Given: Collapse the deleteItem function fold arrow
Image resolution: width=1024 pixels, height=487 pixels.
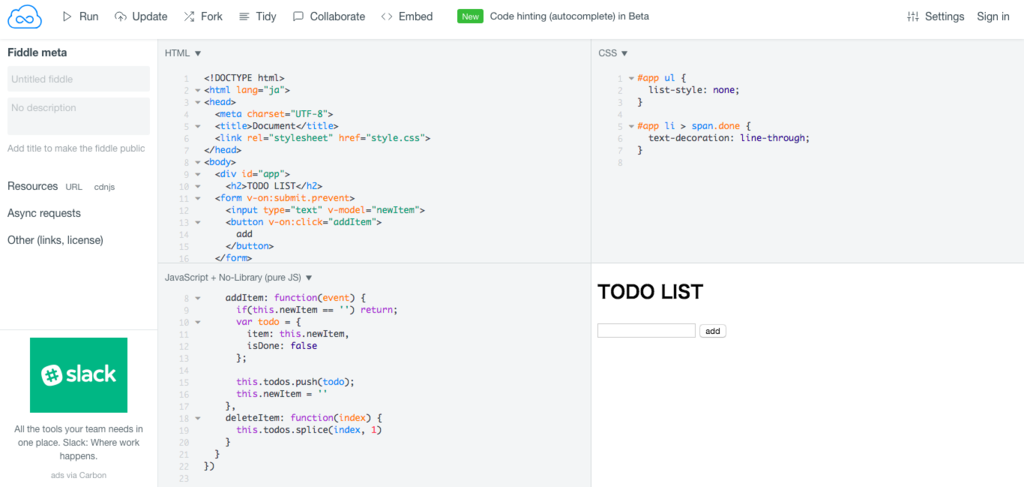Looking at the screenshot, I should [197, 418].
